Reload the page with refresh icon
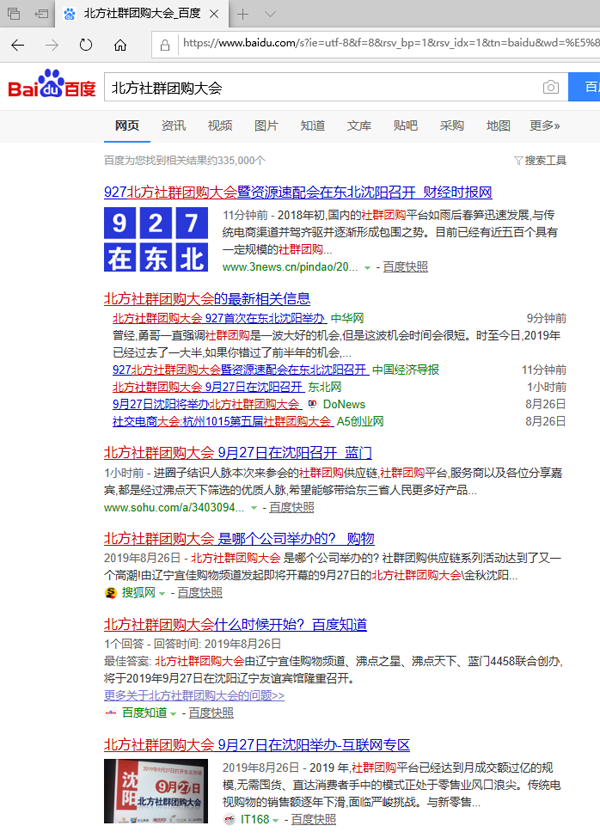This screenshot has height=838, width=600. (x=85, y=45)
